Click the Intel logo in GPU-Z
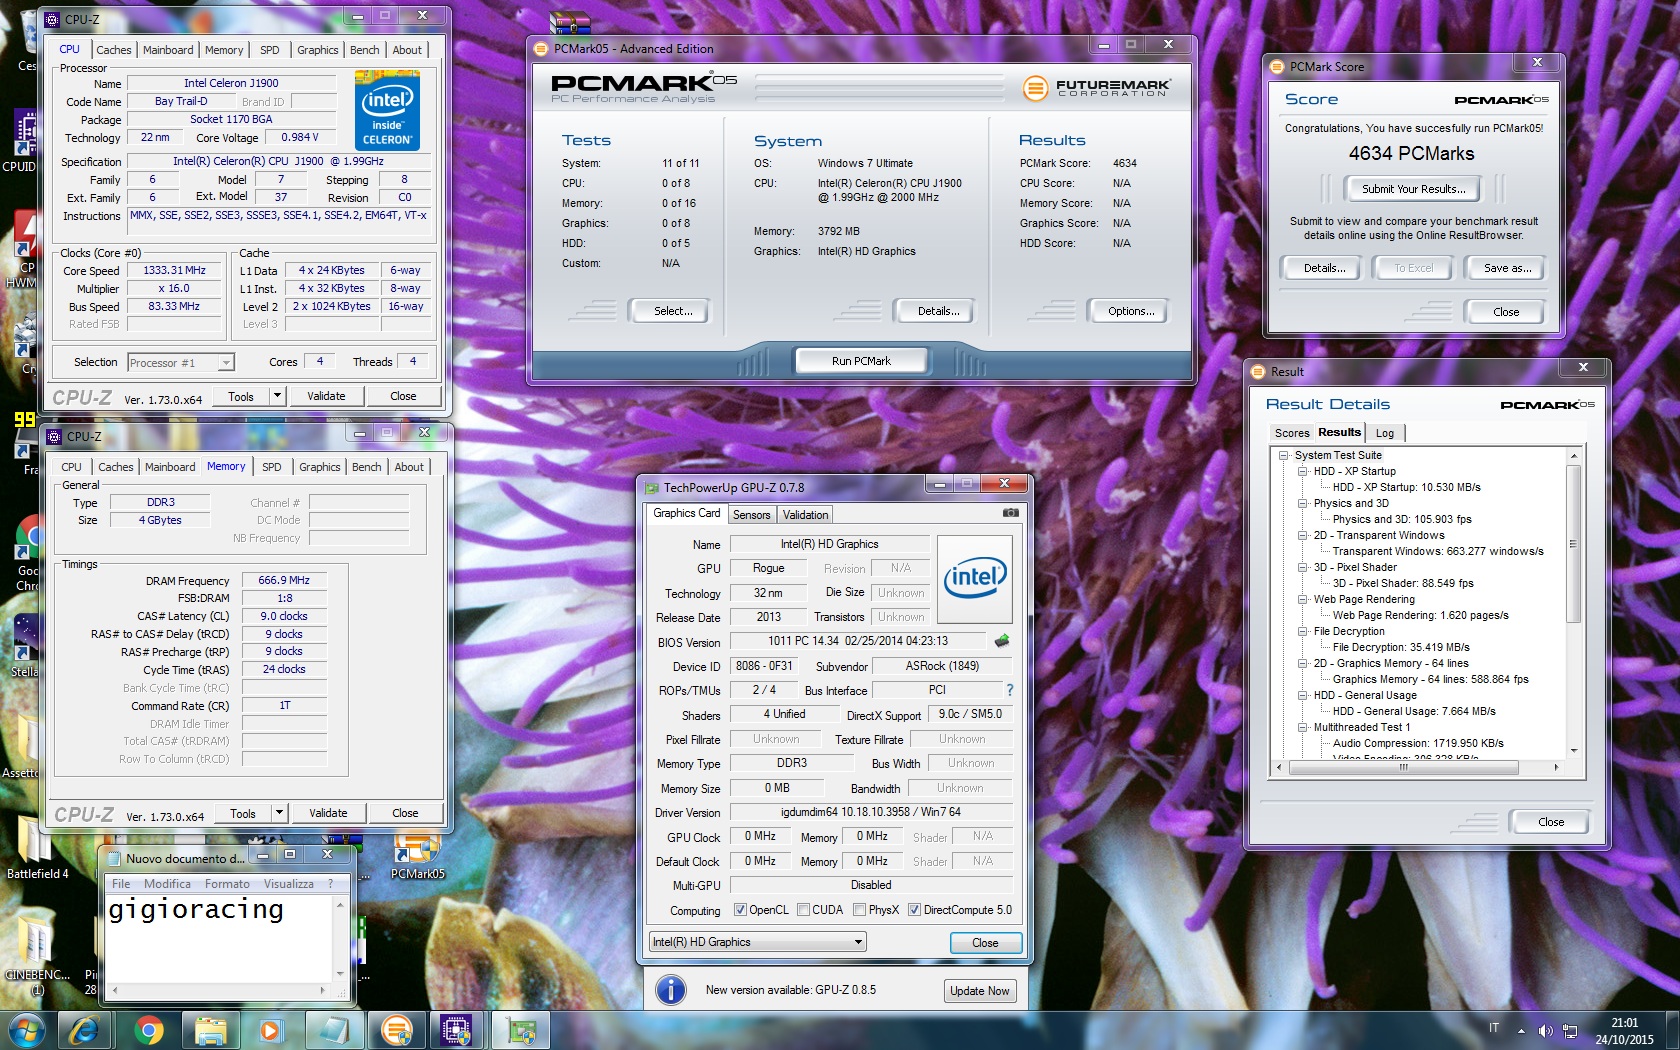 (x=975, y=578)
